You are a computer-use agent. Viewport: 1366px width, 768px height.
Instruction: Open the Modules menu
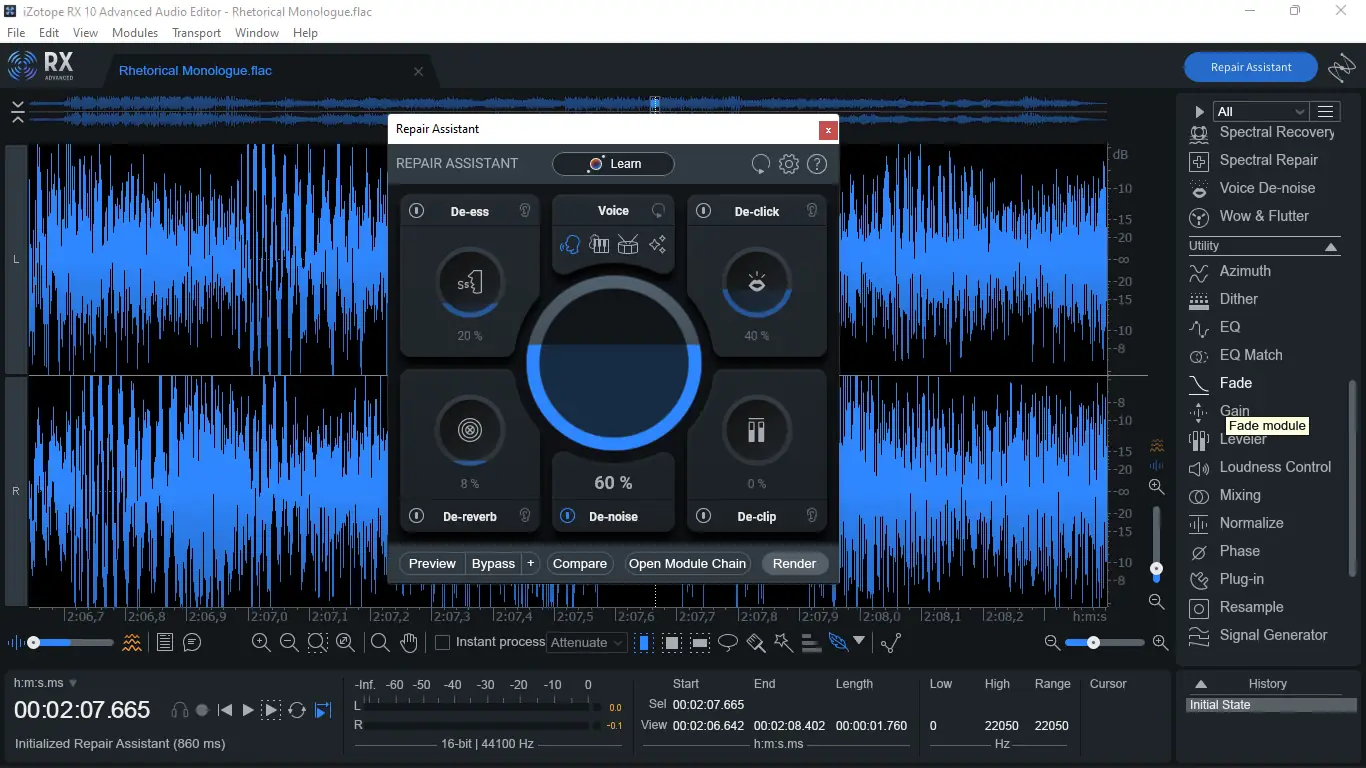pyautogui.click(x=135, y=33)
